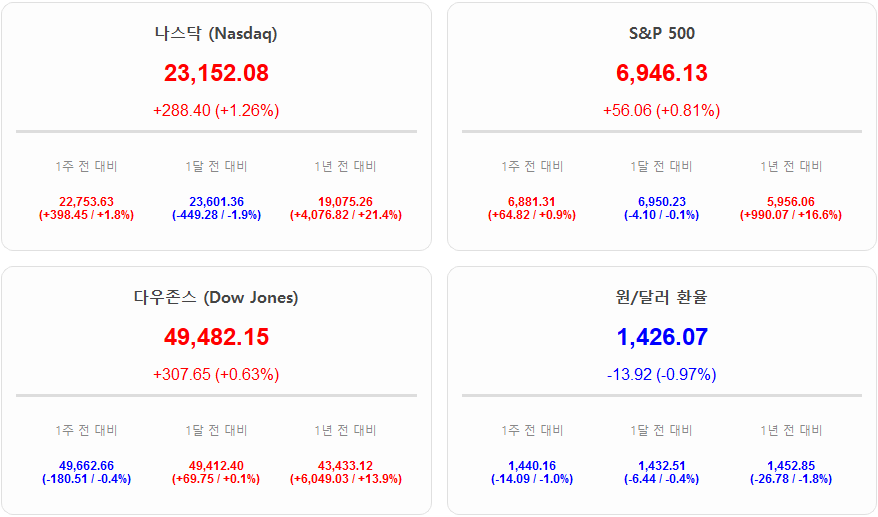Click the 1주 전 대비 label under Nasdaq
This screenshot has height=517, width=878.
click(86, 167)
